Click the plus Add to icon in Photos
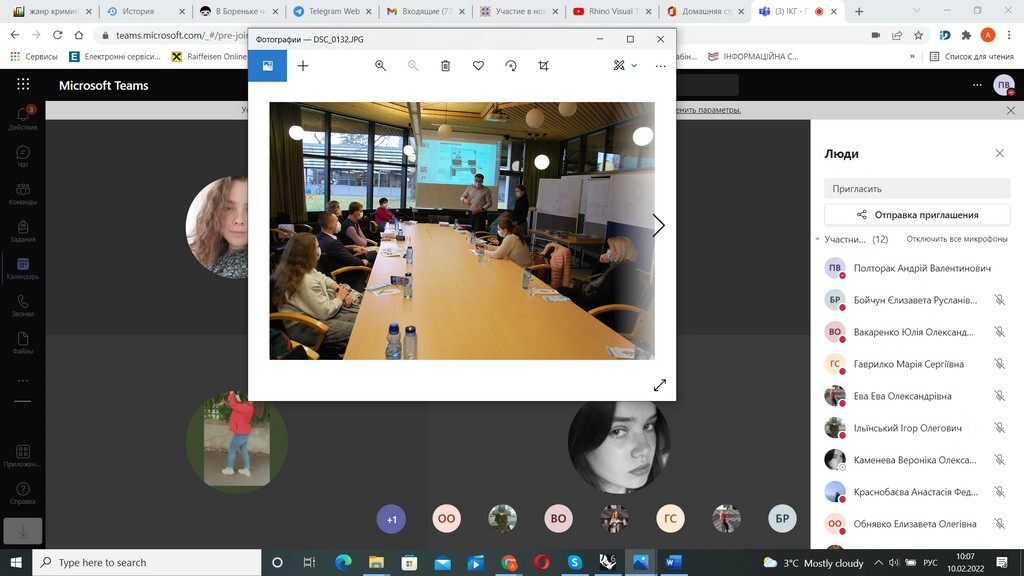The height and width of the screenshot is (576, 1024). click(x=303, y=65)
